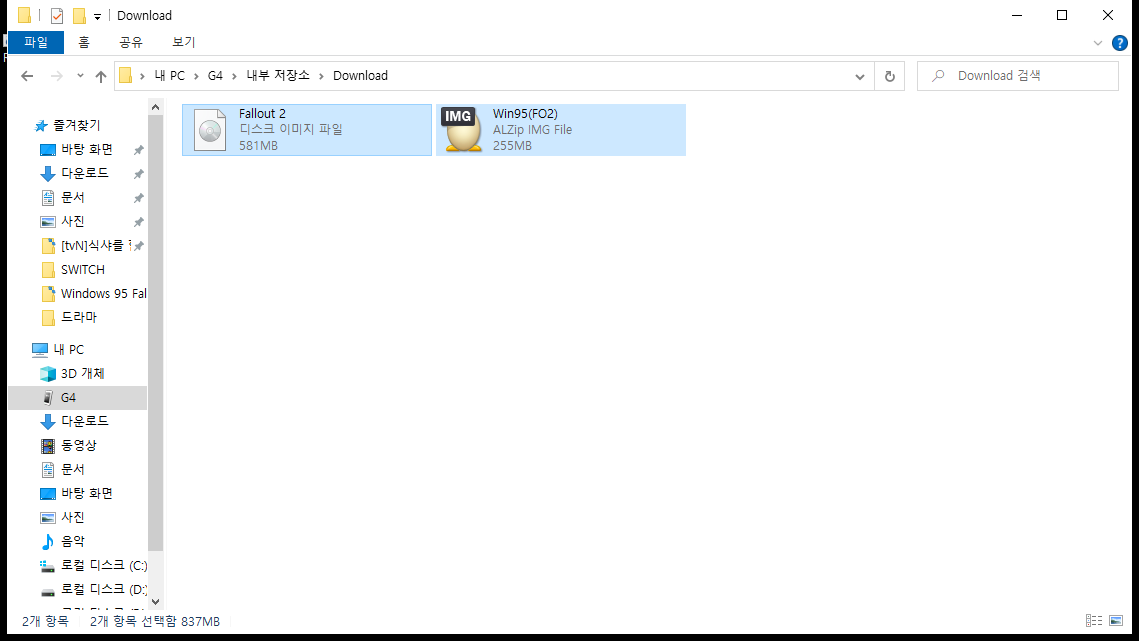1139x641 pixels.
Task: Click quick access New Folder icon
Action: click(79, 15)
